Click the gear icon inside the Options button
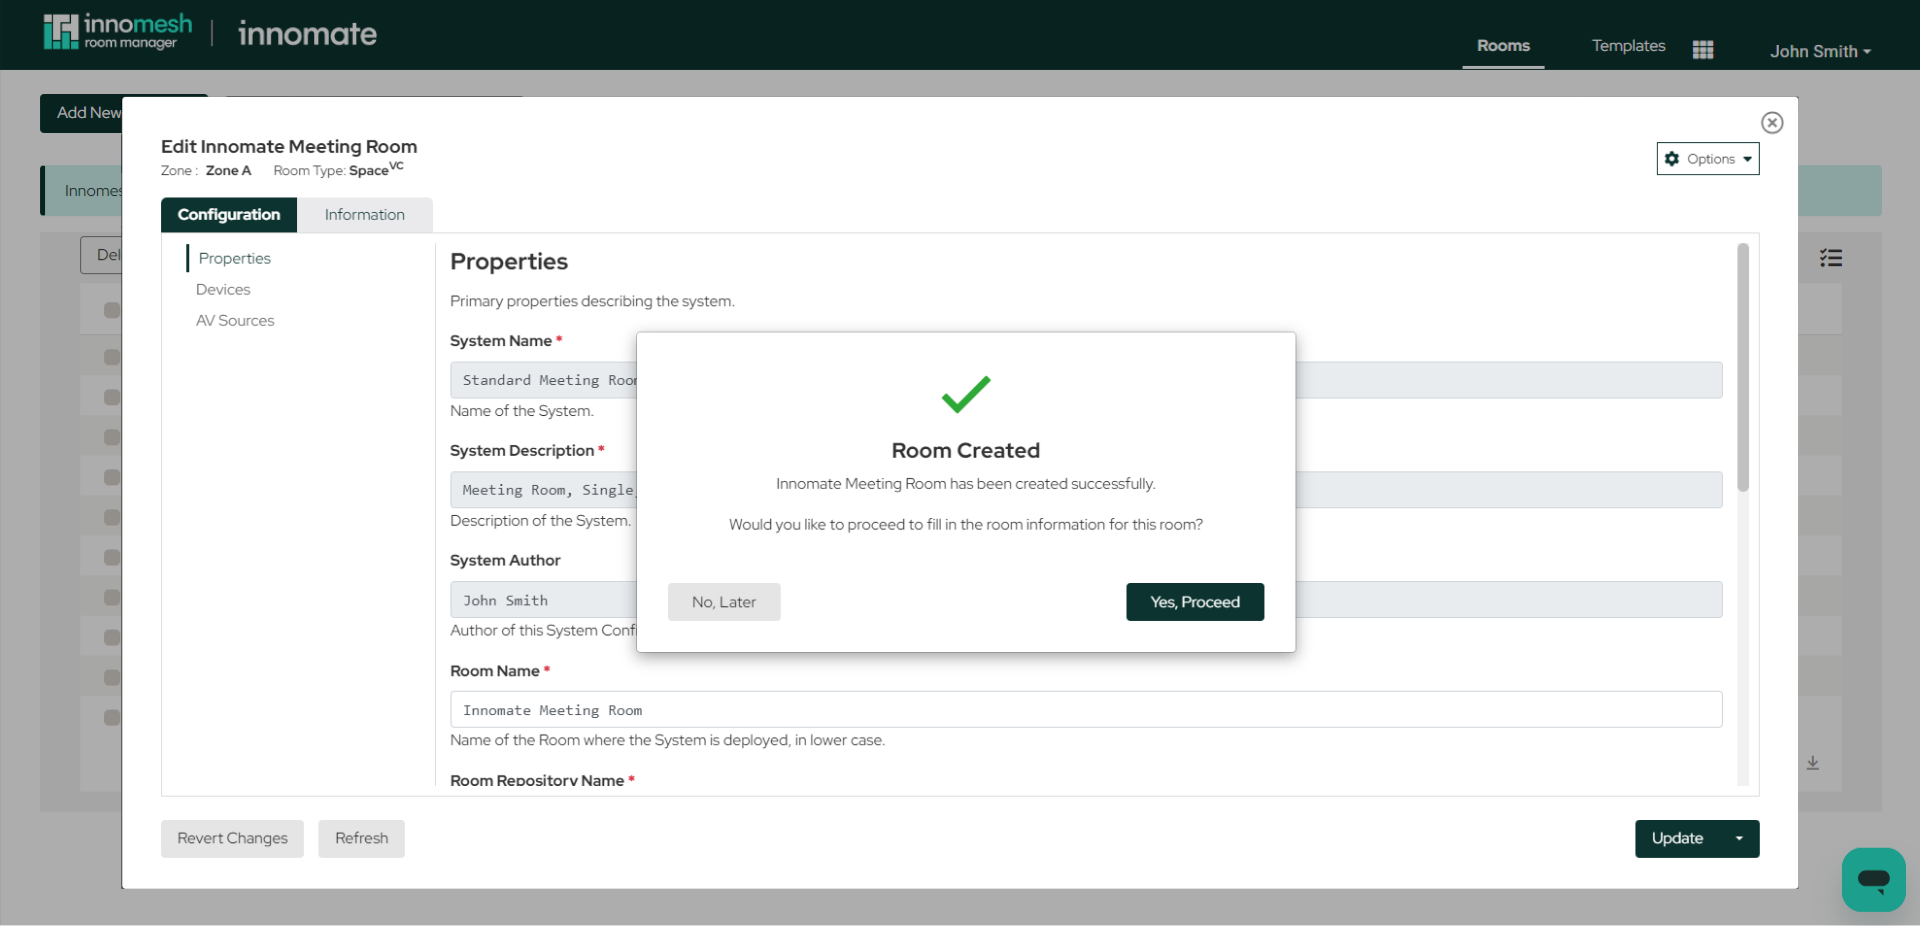 (1673, 158)
